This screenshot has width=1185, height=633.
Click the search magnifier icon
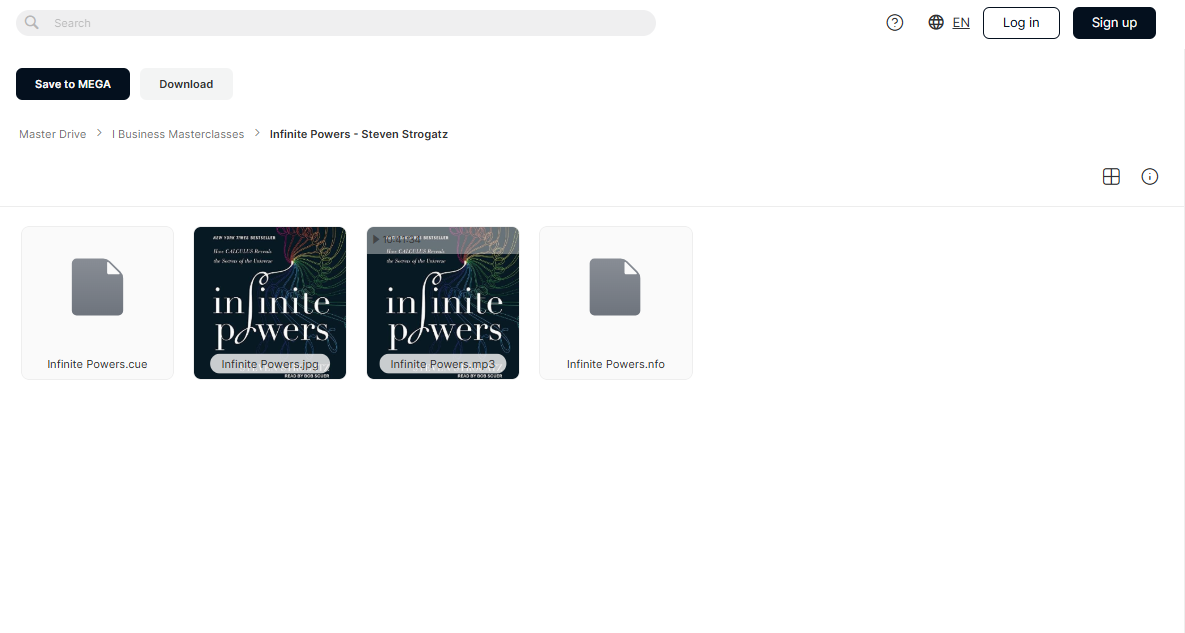[x=32, y=23]
